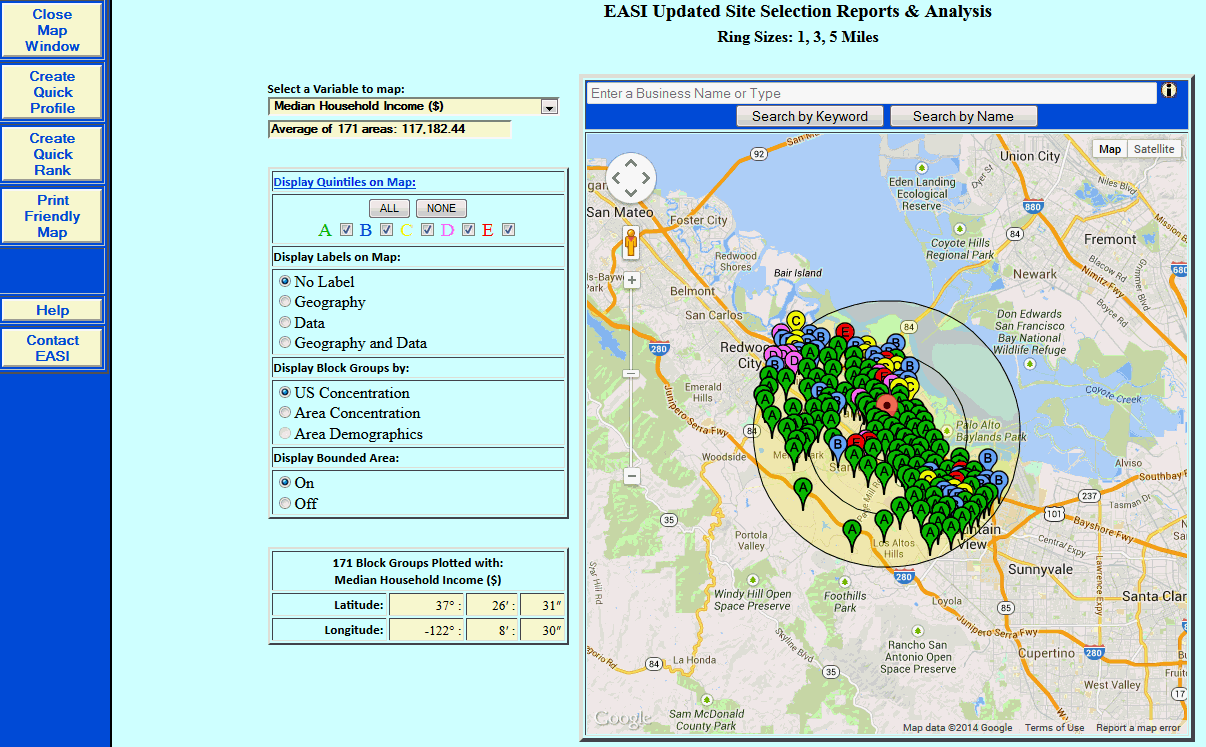Turn bounded area On
Image resolution: width=1206 pixels, height=747 pixels.
(285, 482)
